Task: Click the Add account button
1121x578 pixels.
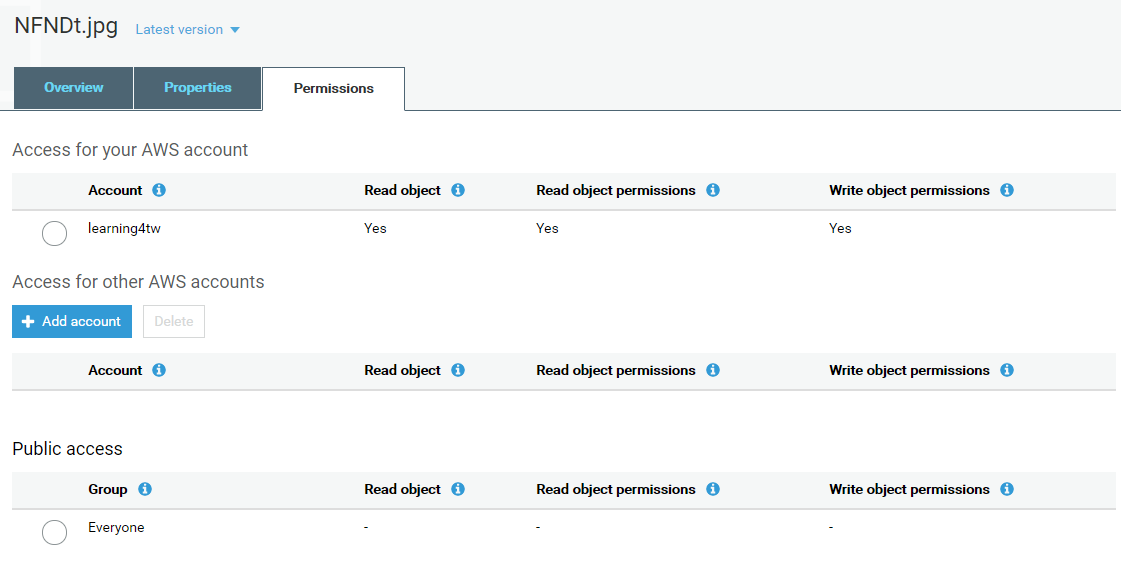Action: [72, 321]
